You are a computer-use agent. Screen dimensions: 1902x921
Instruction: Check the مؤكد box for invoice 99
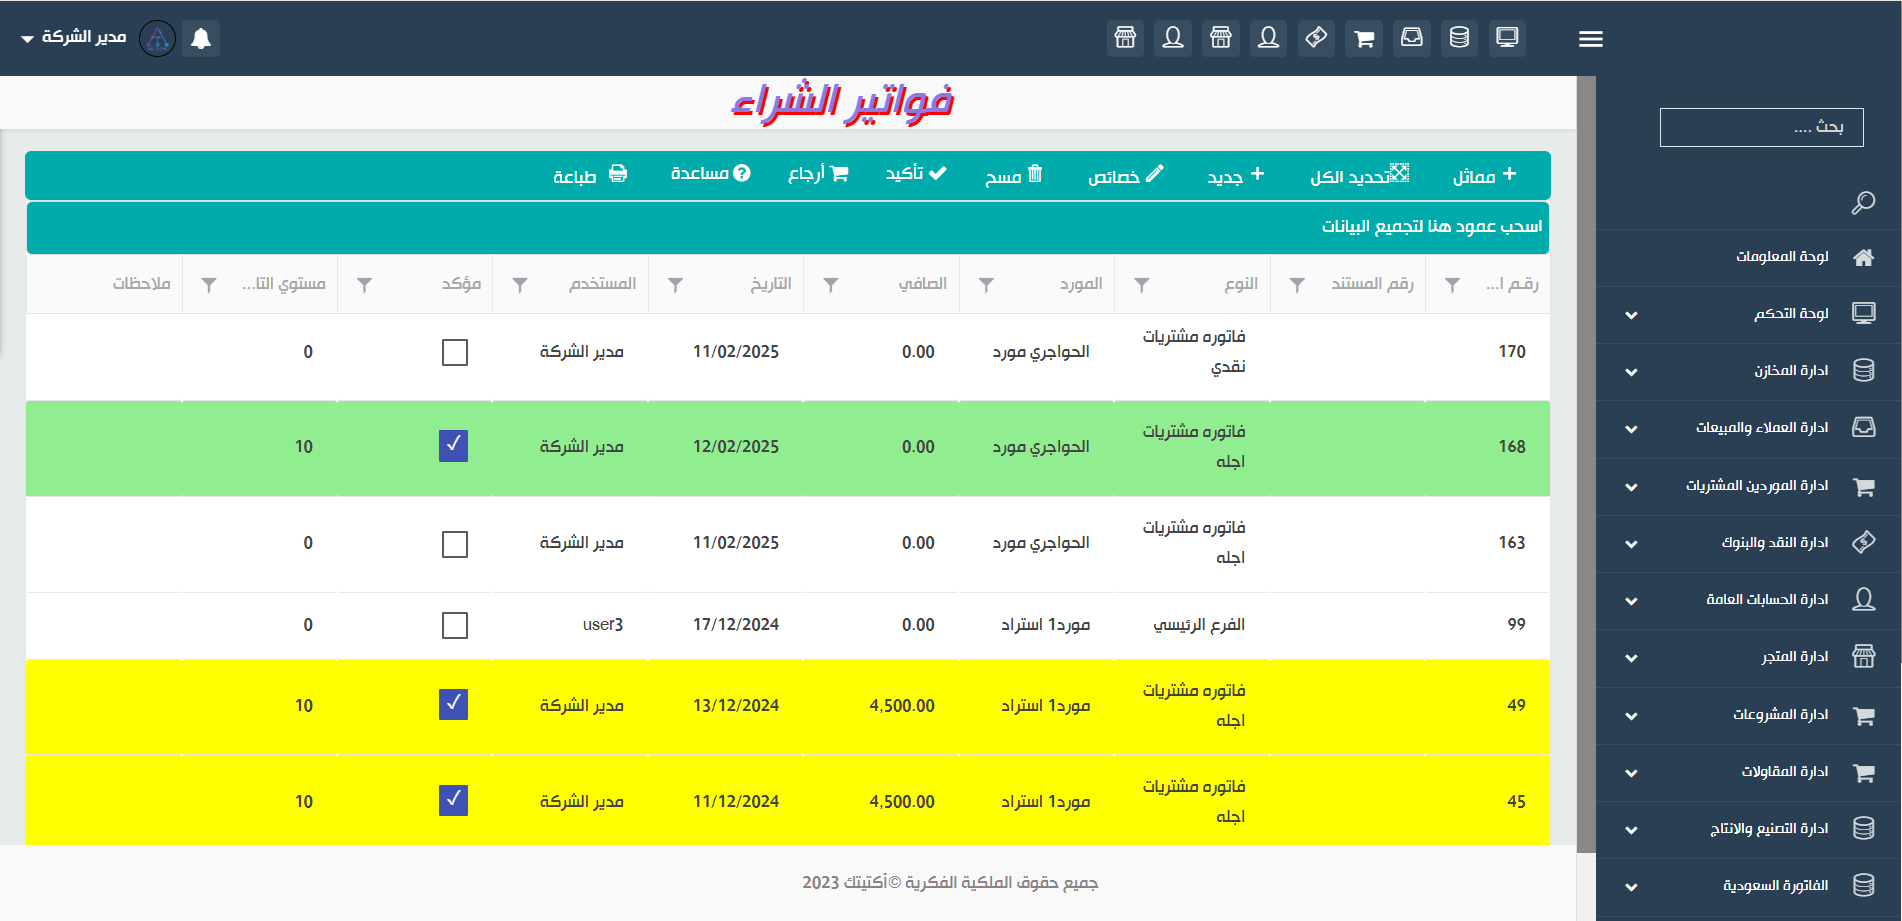click(x=455, y=625)
